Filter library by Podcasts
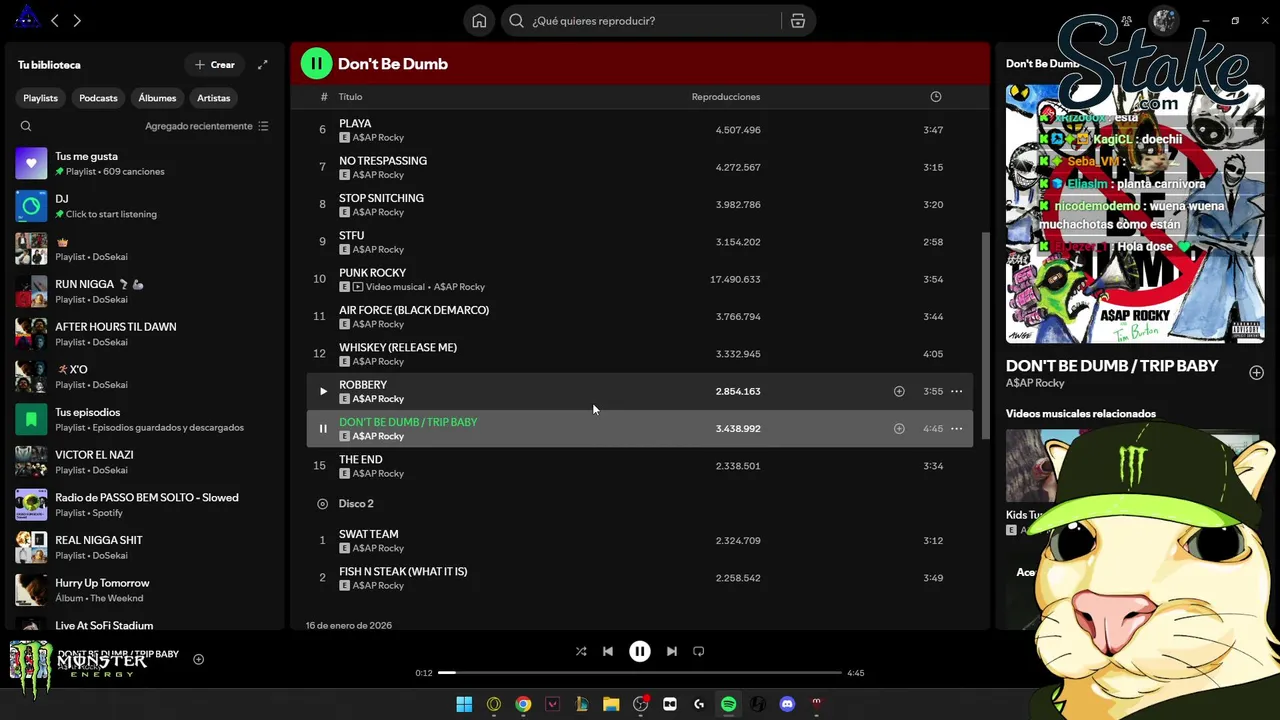Image resolution: width=1280 pixels, height=720 pixels. [x=98, y=98]
